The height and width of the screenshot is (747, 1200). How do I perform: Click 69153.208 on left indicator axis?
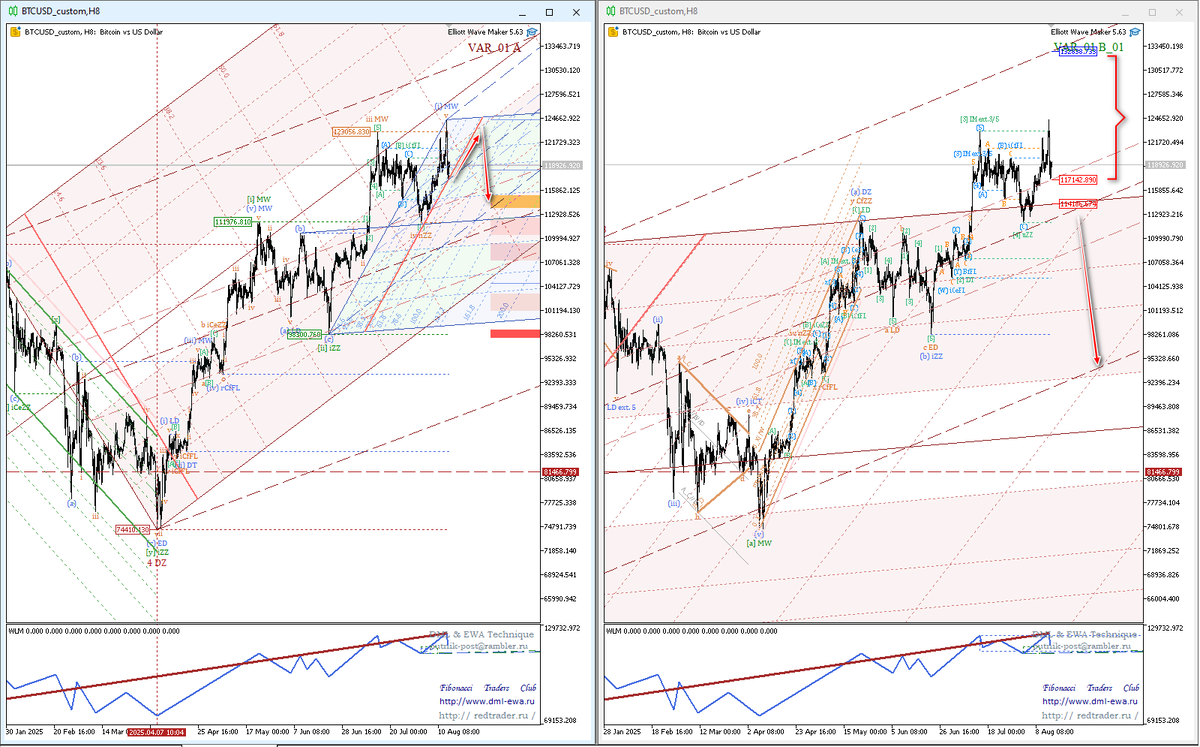pyautogui.click(x=561, y=720)
